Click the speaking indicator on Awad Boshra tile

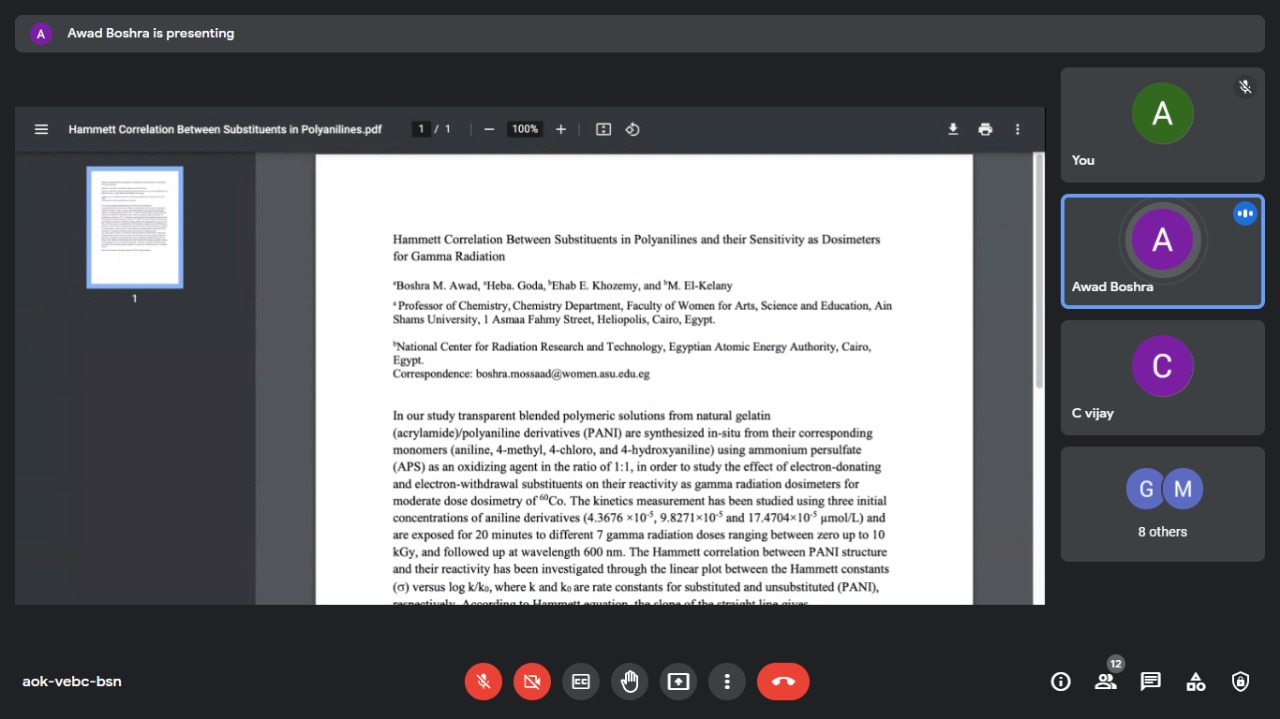coord(1245,213)
